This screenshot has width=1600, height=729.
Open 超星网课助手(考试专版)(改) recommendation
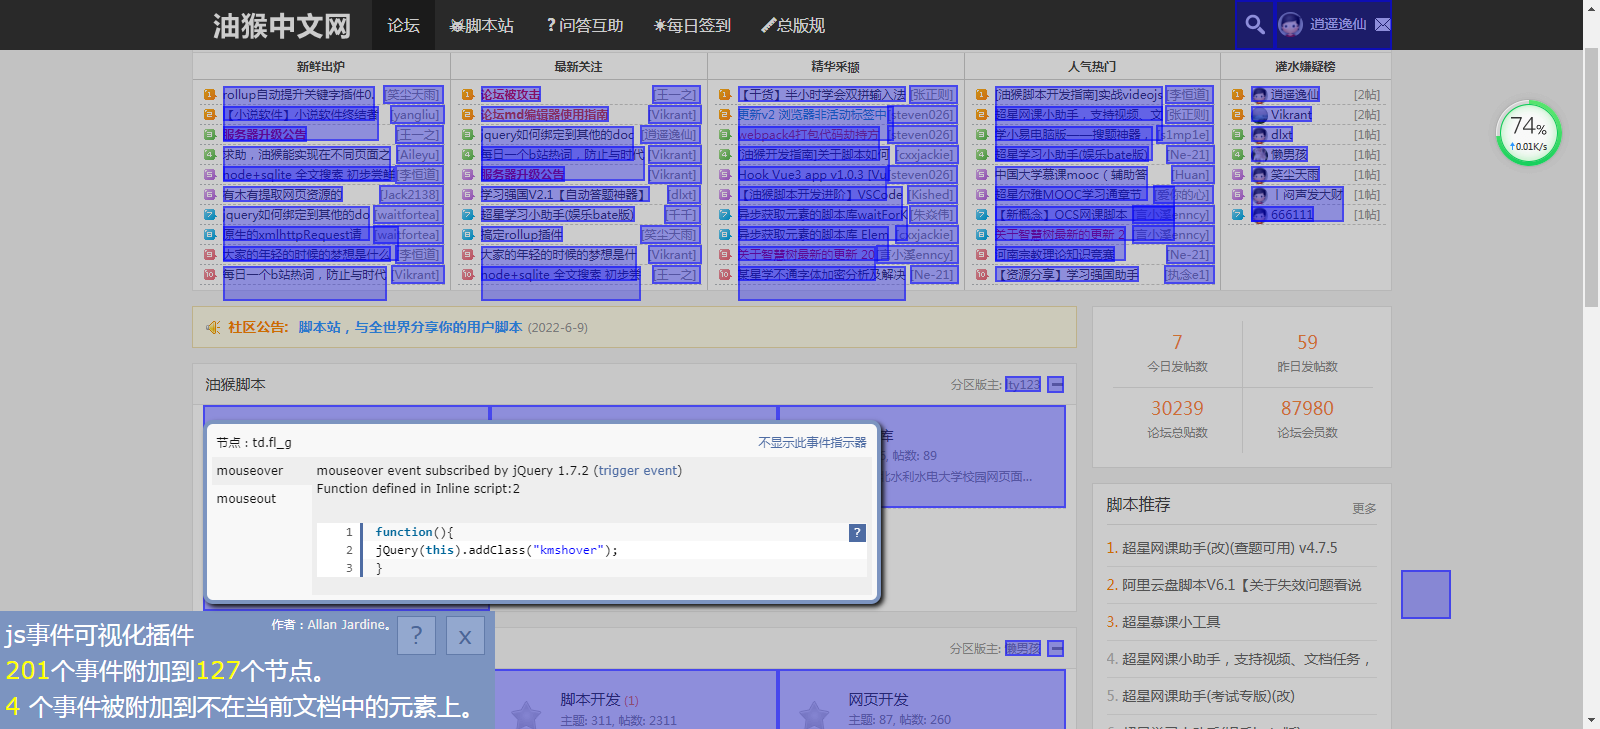point(1208,696)
